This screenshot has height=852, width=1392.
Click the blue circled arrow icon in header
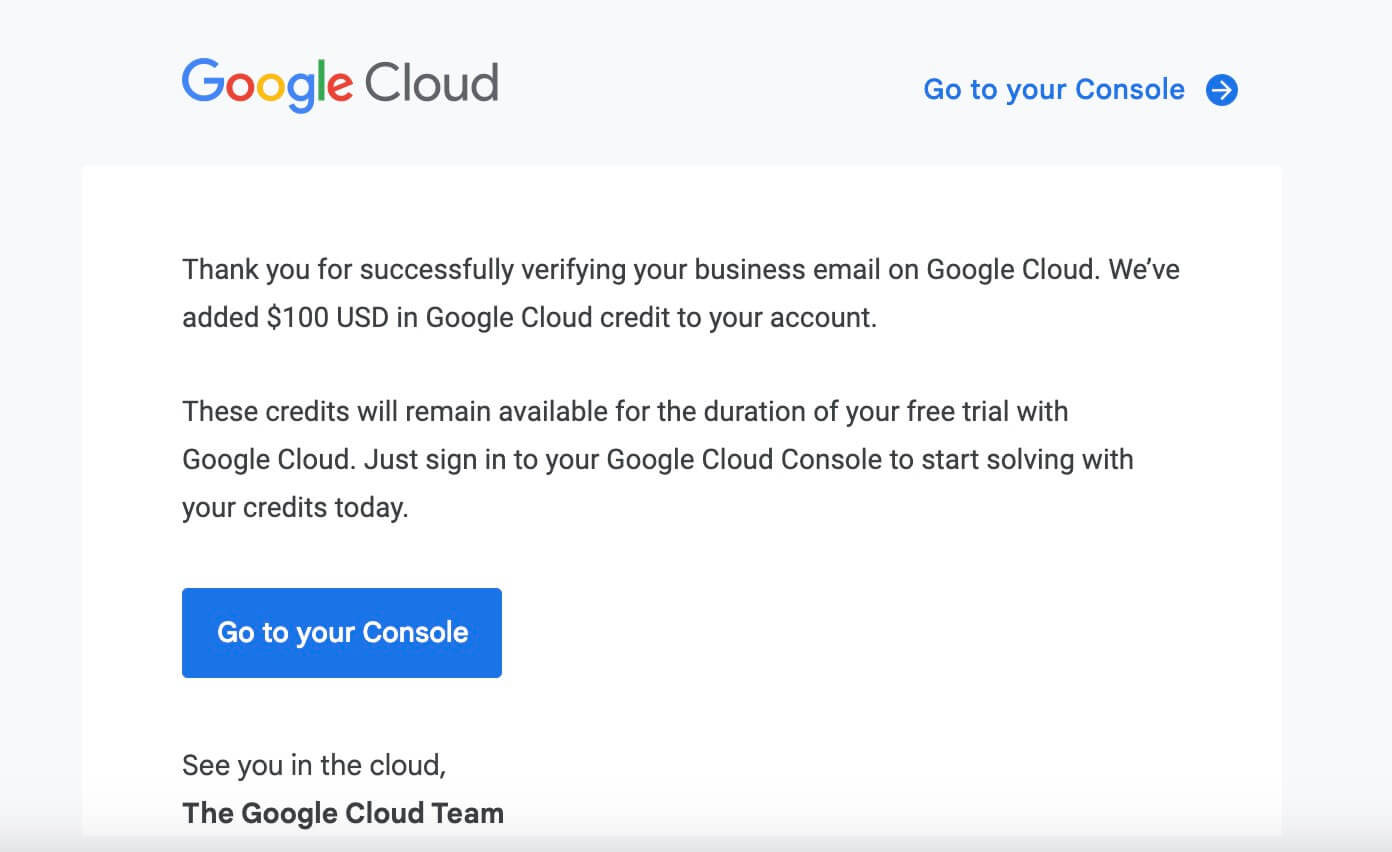tap(1221, 90)
